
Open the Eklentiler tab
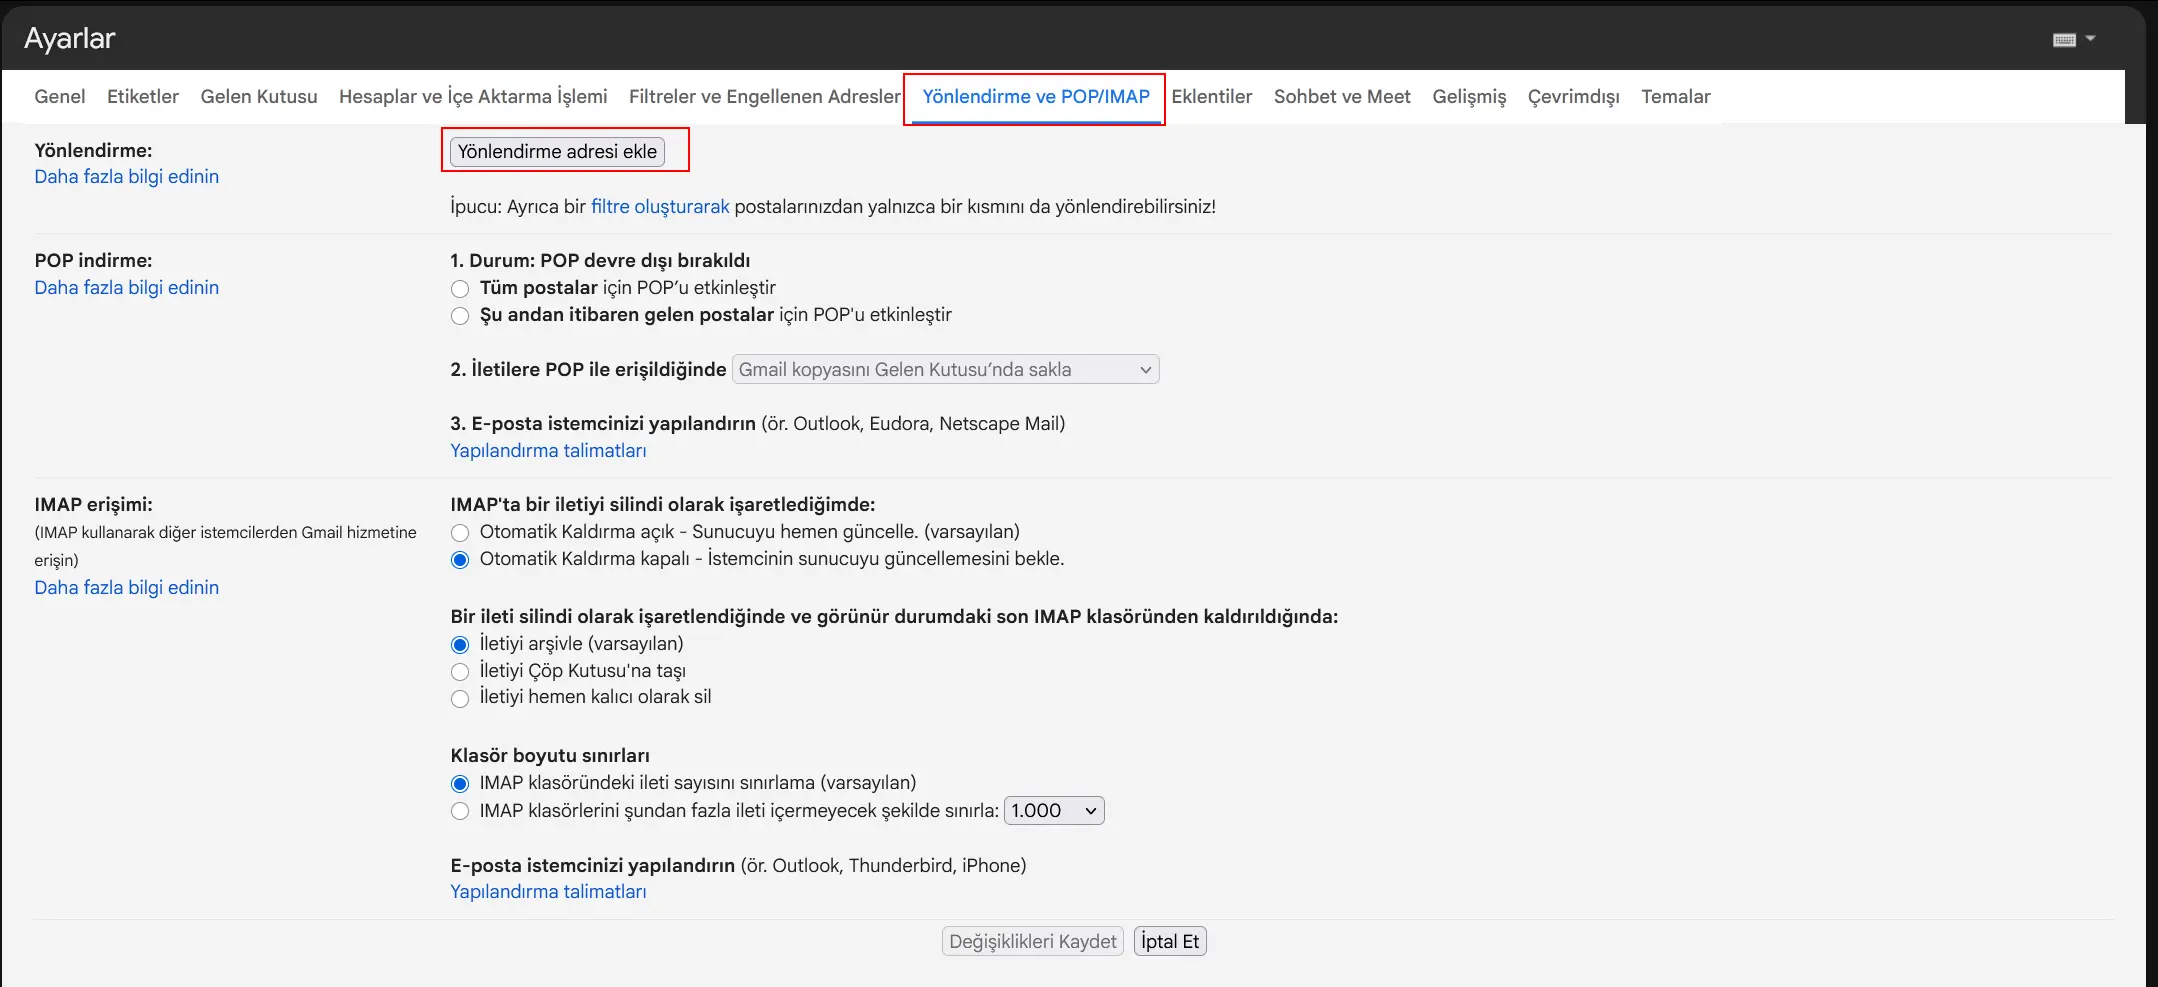(1212, 96)
